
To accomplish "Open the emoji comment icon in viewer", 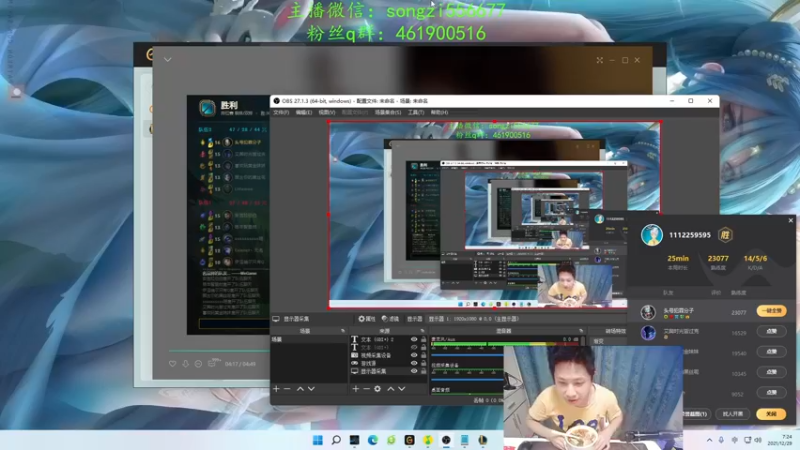I will click(x=198, y=364).
